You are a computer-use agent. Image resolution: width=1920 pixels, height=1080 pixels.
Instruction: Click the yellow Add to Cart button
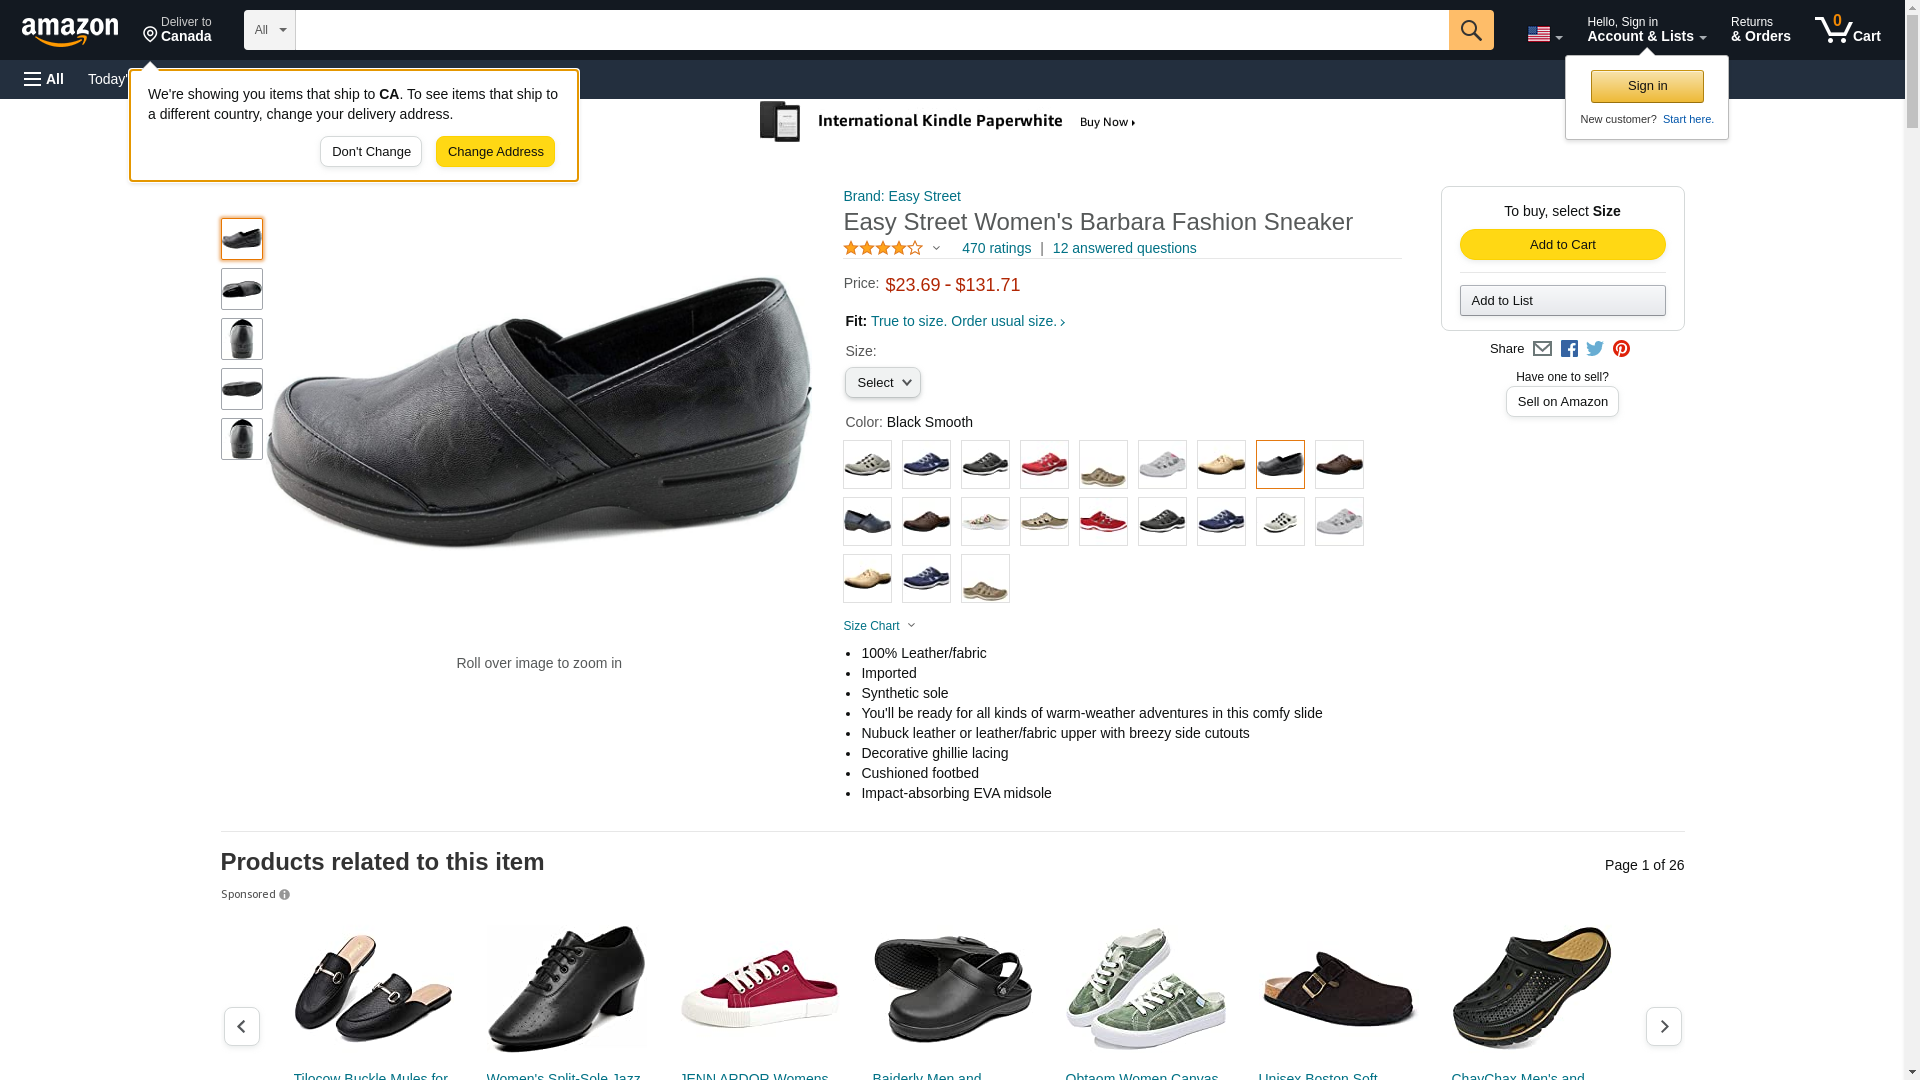click(1562, 245)
